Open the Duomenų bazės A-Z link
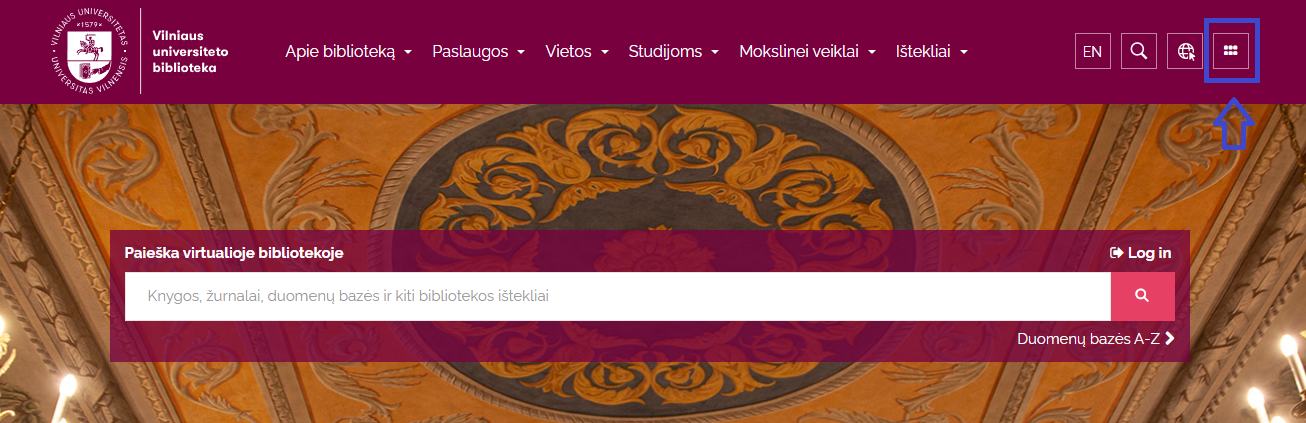Image resolution: width=1306 pixels, height=423 pixels. click(x=1088, y=338)
